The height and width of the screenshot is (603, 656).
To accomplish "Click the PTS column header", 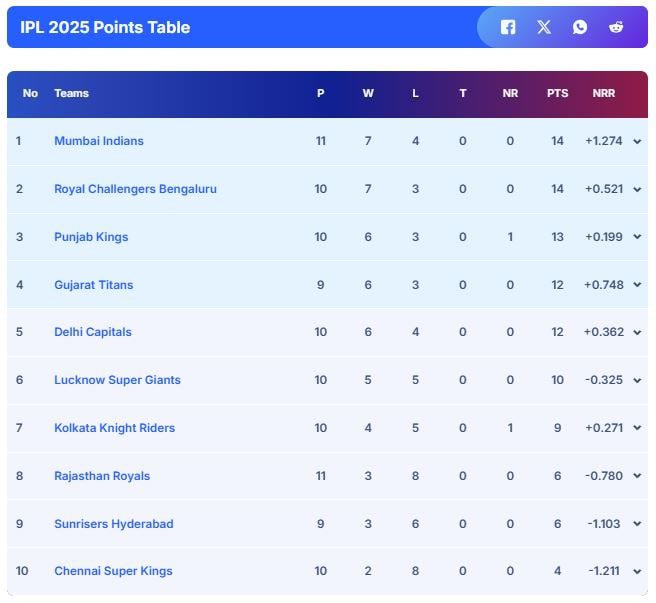I will point(557,93).
